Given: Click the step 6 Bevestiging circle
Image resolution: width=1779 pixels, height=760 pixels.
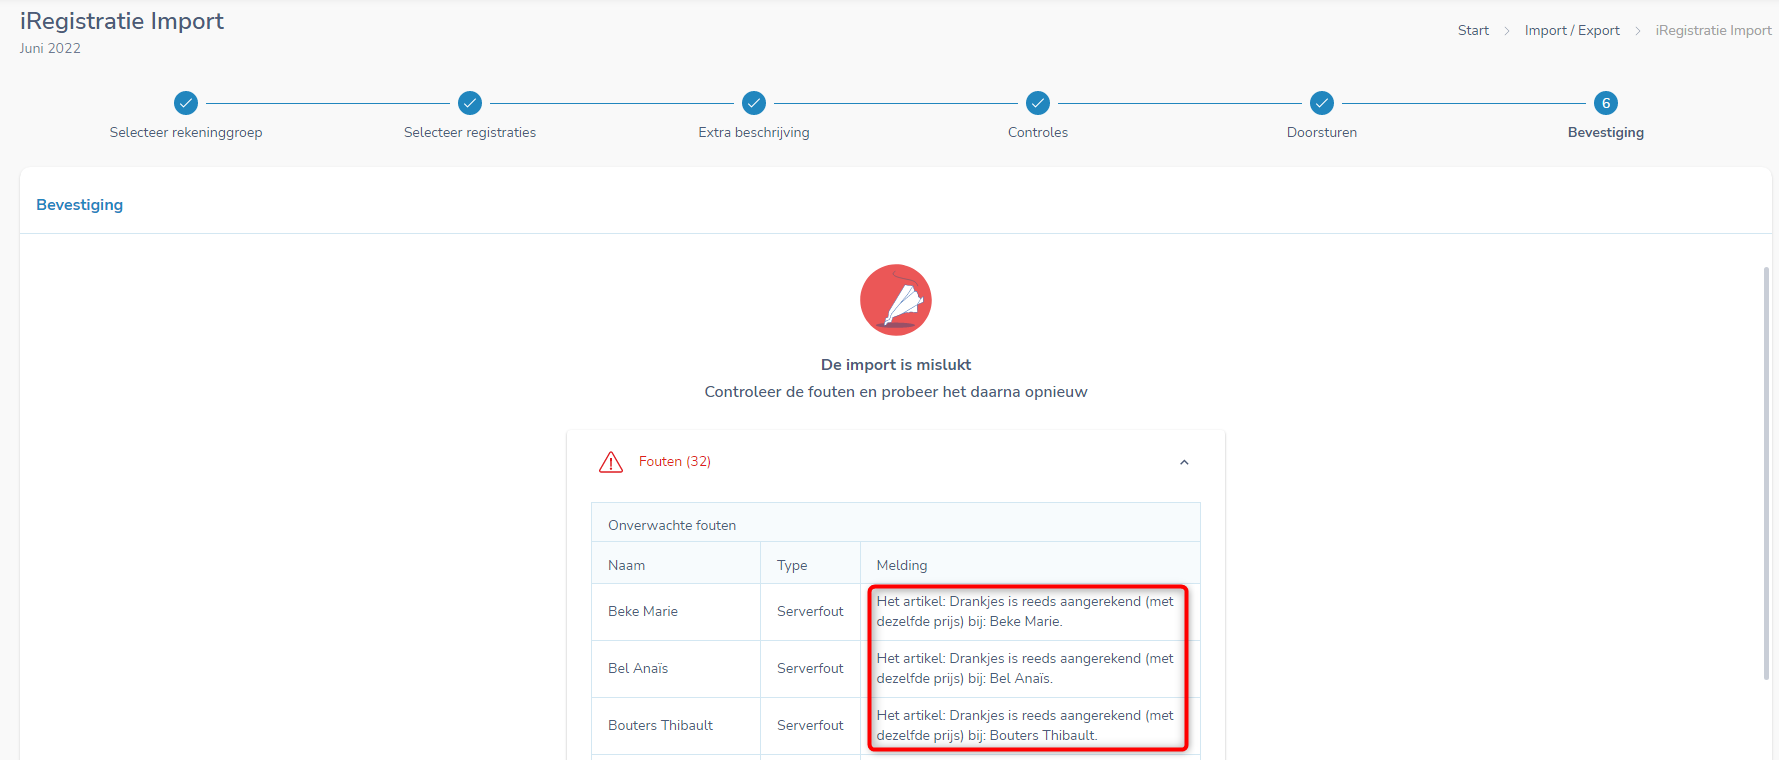Looking at the screenshot, I should click(x=1606, y=103).
